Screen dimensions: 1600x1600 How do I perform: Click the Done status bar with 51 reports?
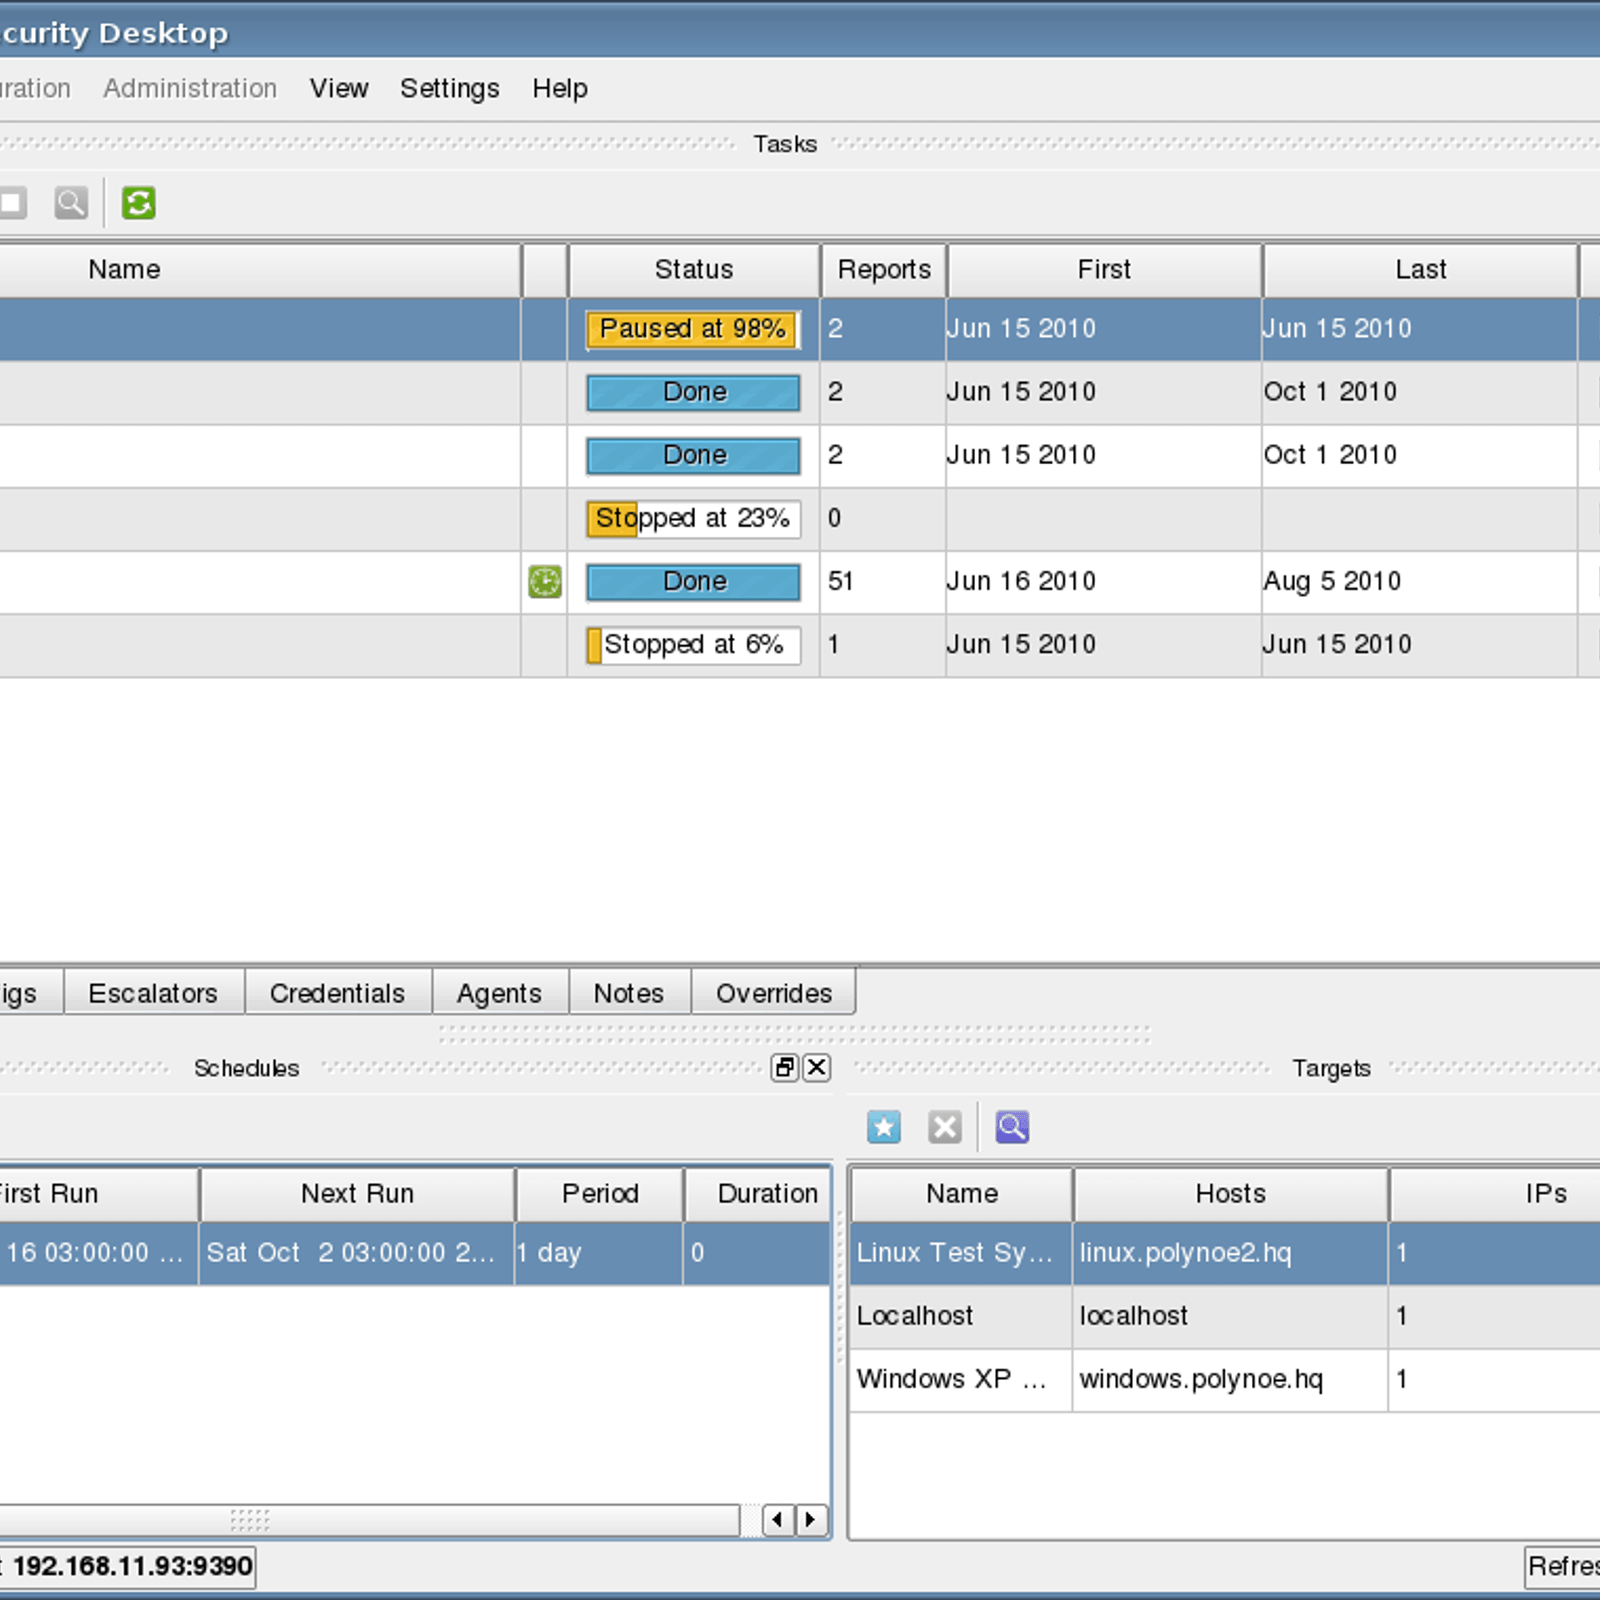coord(693,582)
